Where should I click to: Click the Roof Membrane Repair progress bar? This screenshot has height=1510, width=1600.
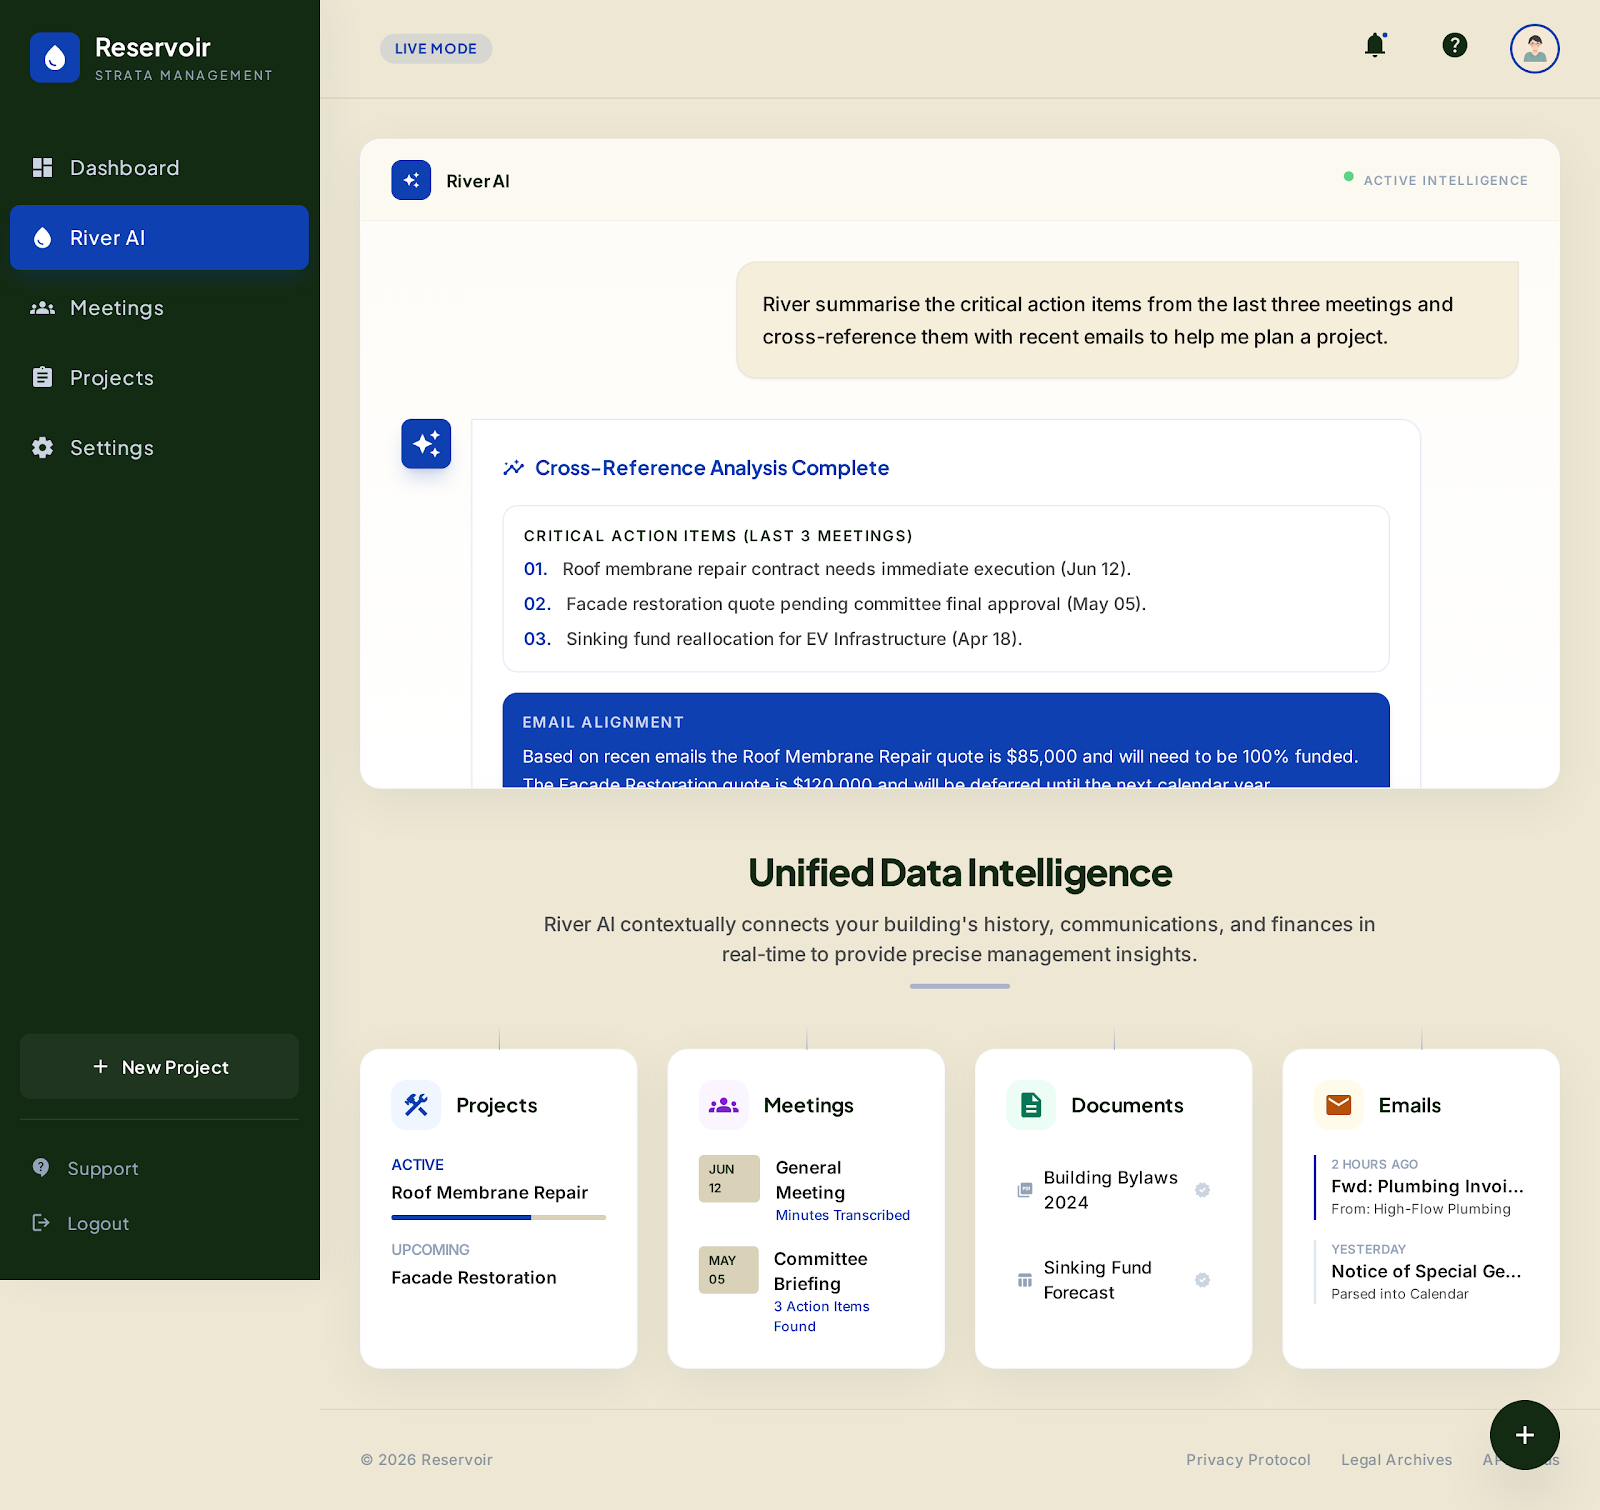point(498,1217)
